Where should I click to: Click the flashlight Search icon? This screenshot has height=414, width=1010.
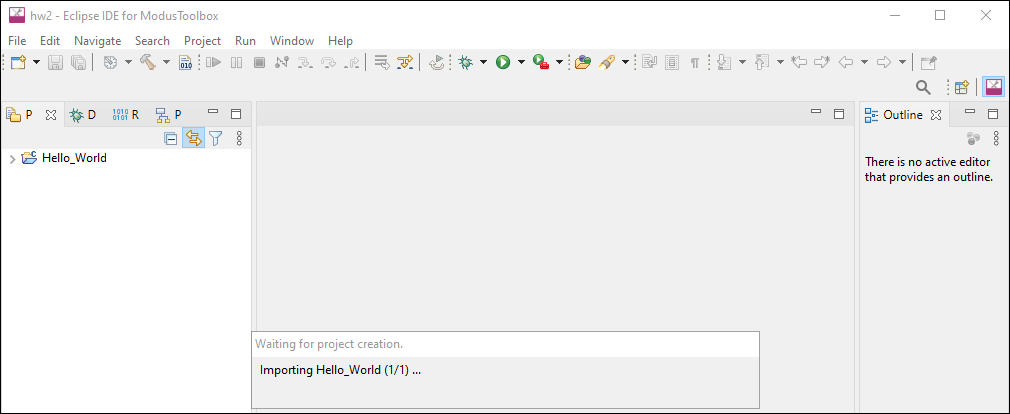(607, 62)
